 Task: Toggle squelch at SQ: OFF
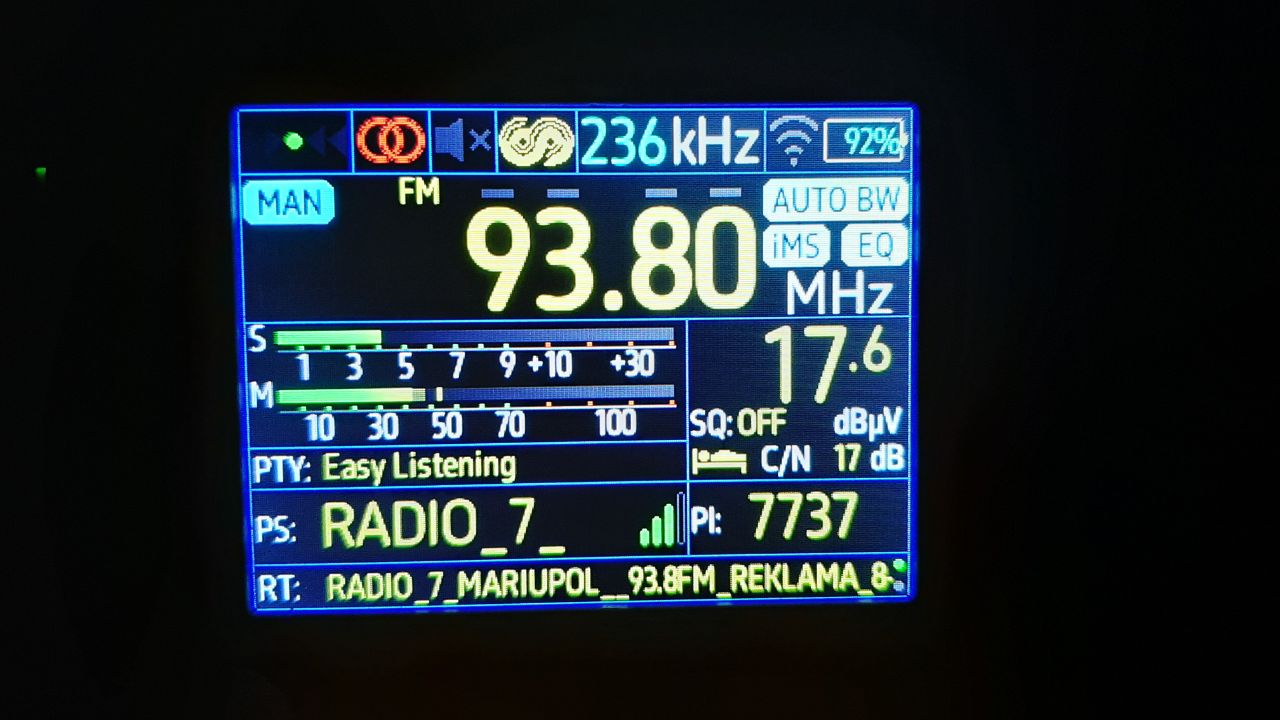click(738, 423)
